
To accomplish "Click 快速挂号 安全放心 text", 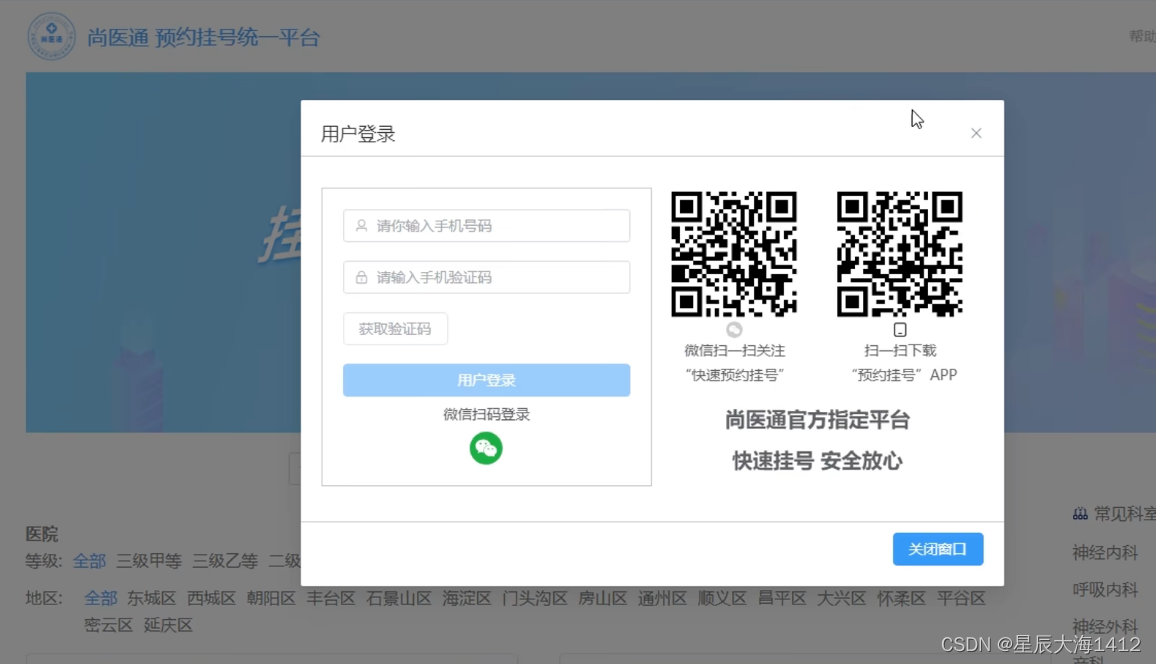I will click(817, 461).
